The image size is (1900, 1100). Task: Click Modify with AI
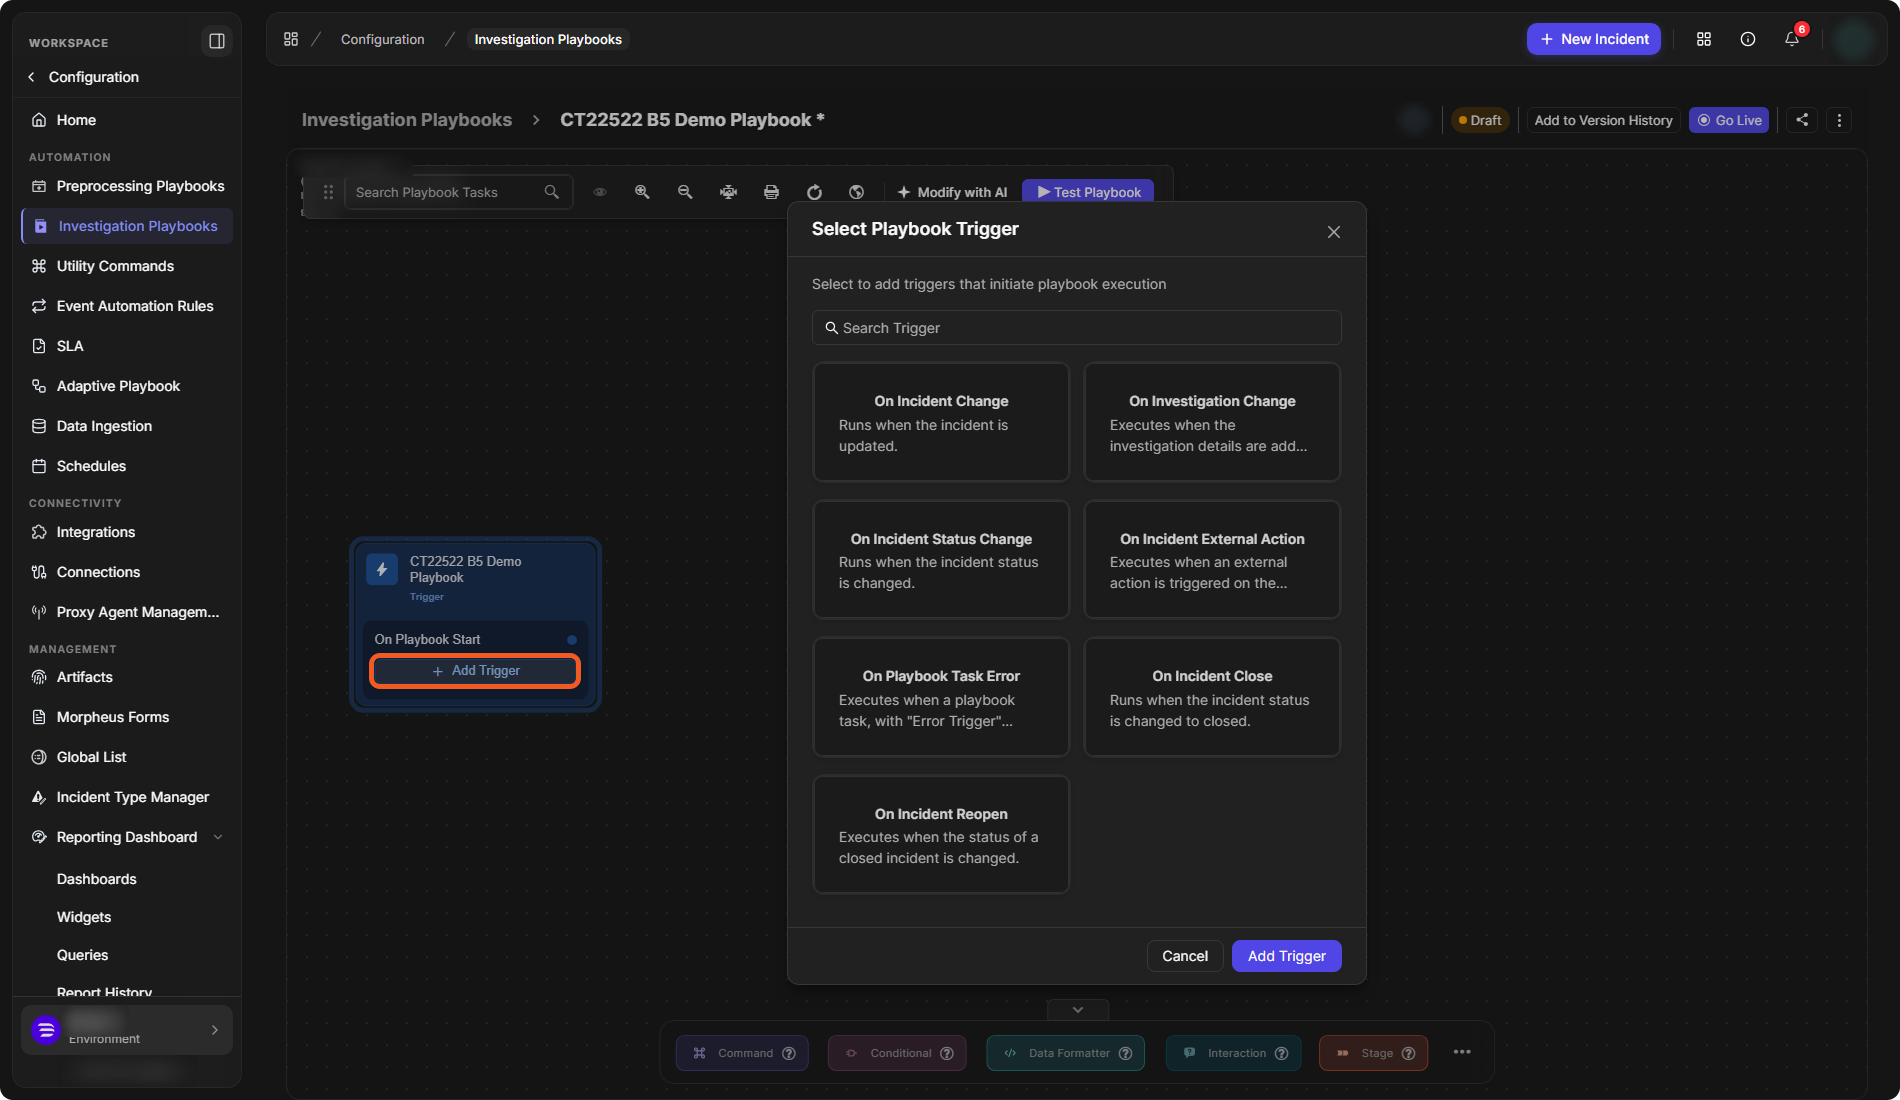(952, 192)
